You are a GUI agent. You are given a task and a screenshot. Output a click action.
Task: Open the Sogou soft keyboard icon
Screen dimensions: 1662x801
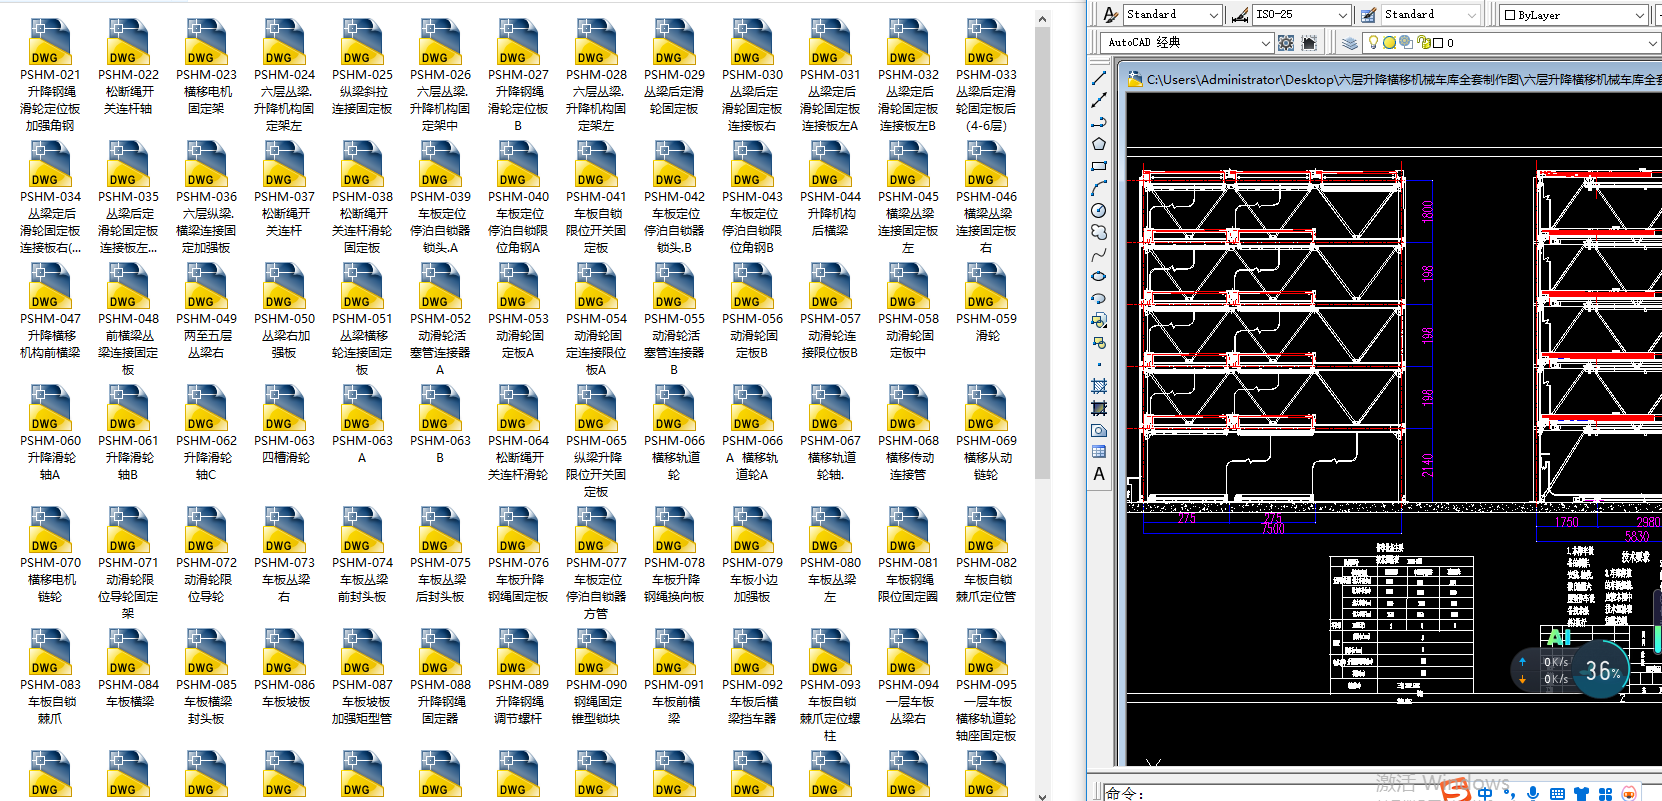pos(1557,794)
